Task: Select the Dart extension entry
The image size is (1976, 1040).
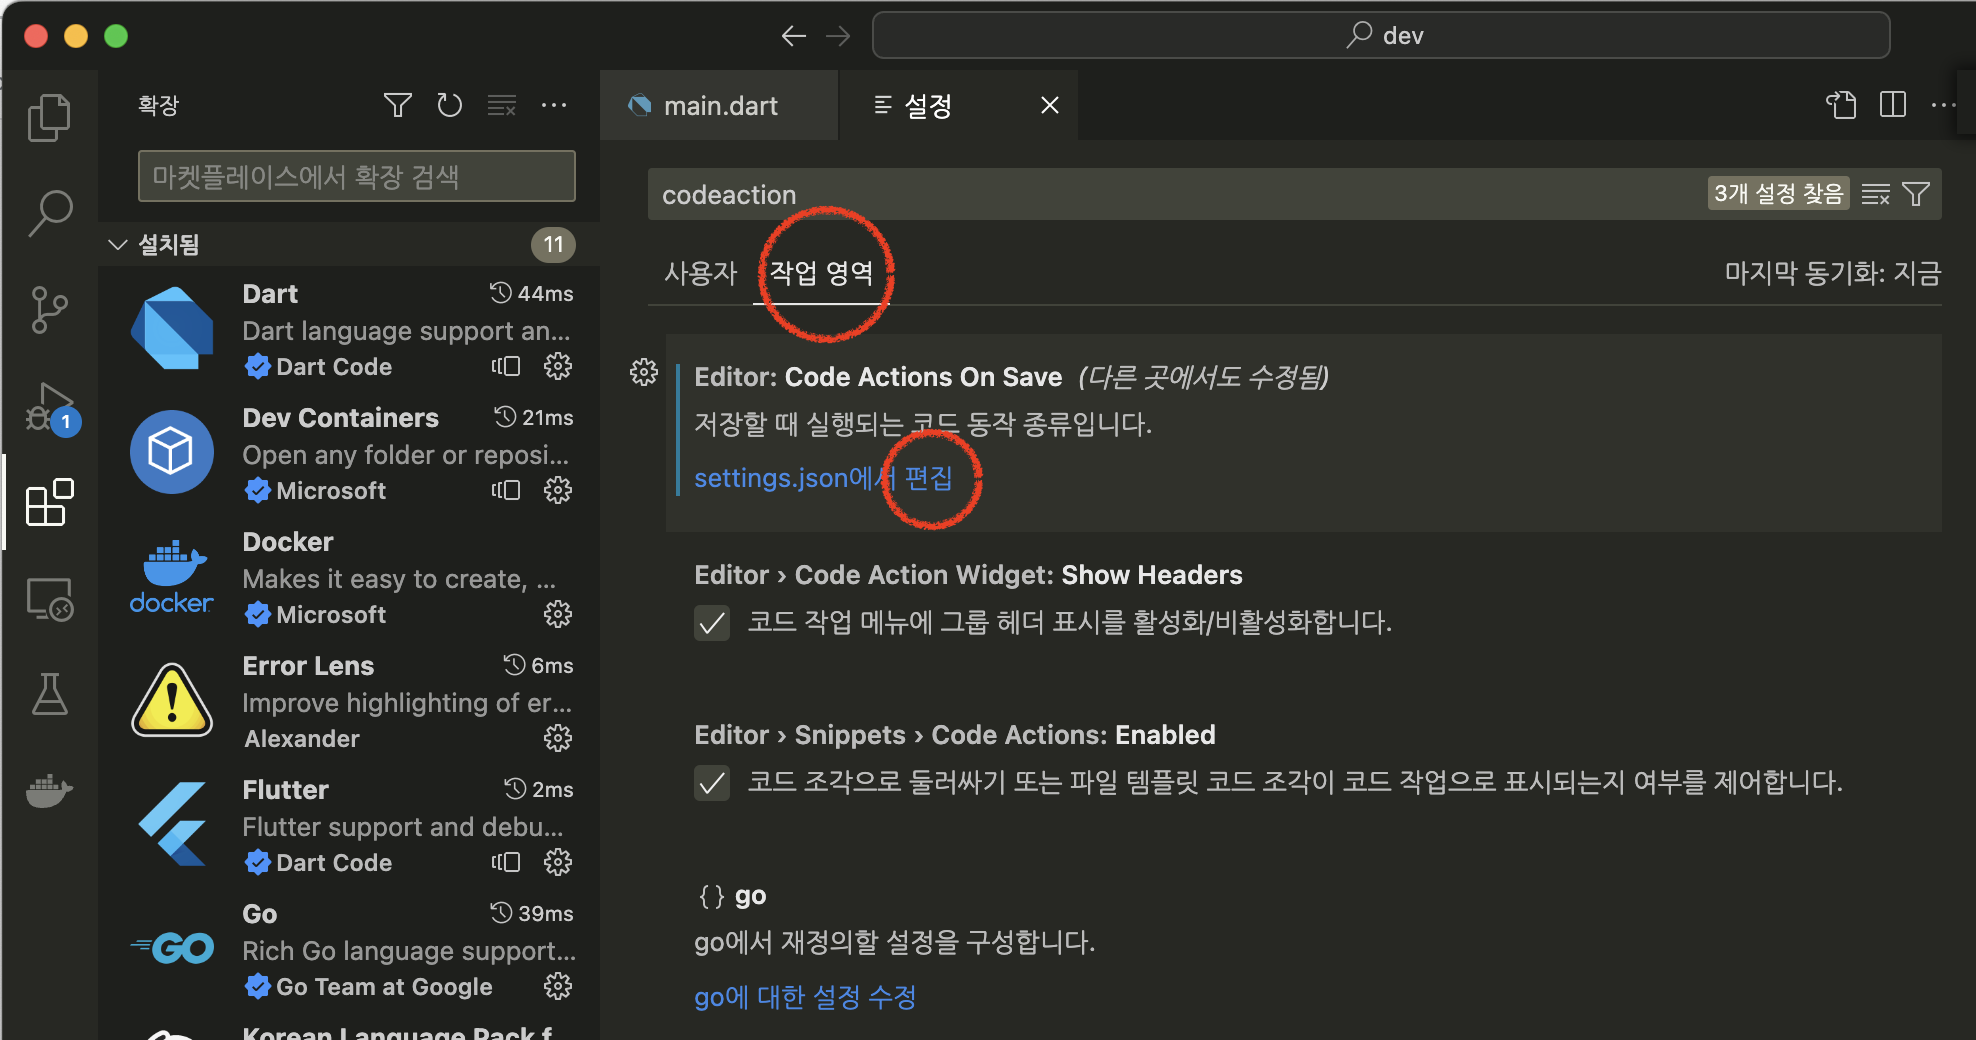Action: coord(350,329)
